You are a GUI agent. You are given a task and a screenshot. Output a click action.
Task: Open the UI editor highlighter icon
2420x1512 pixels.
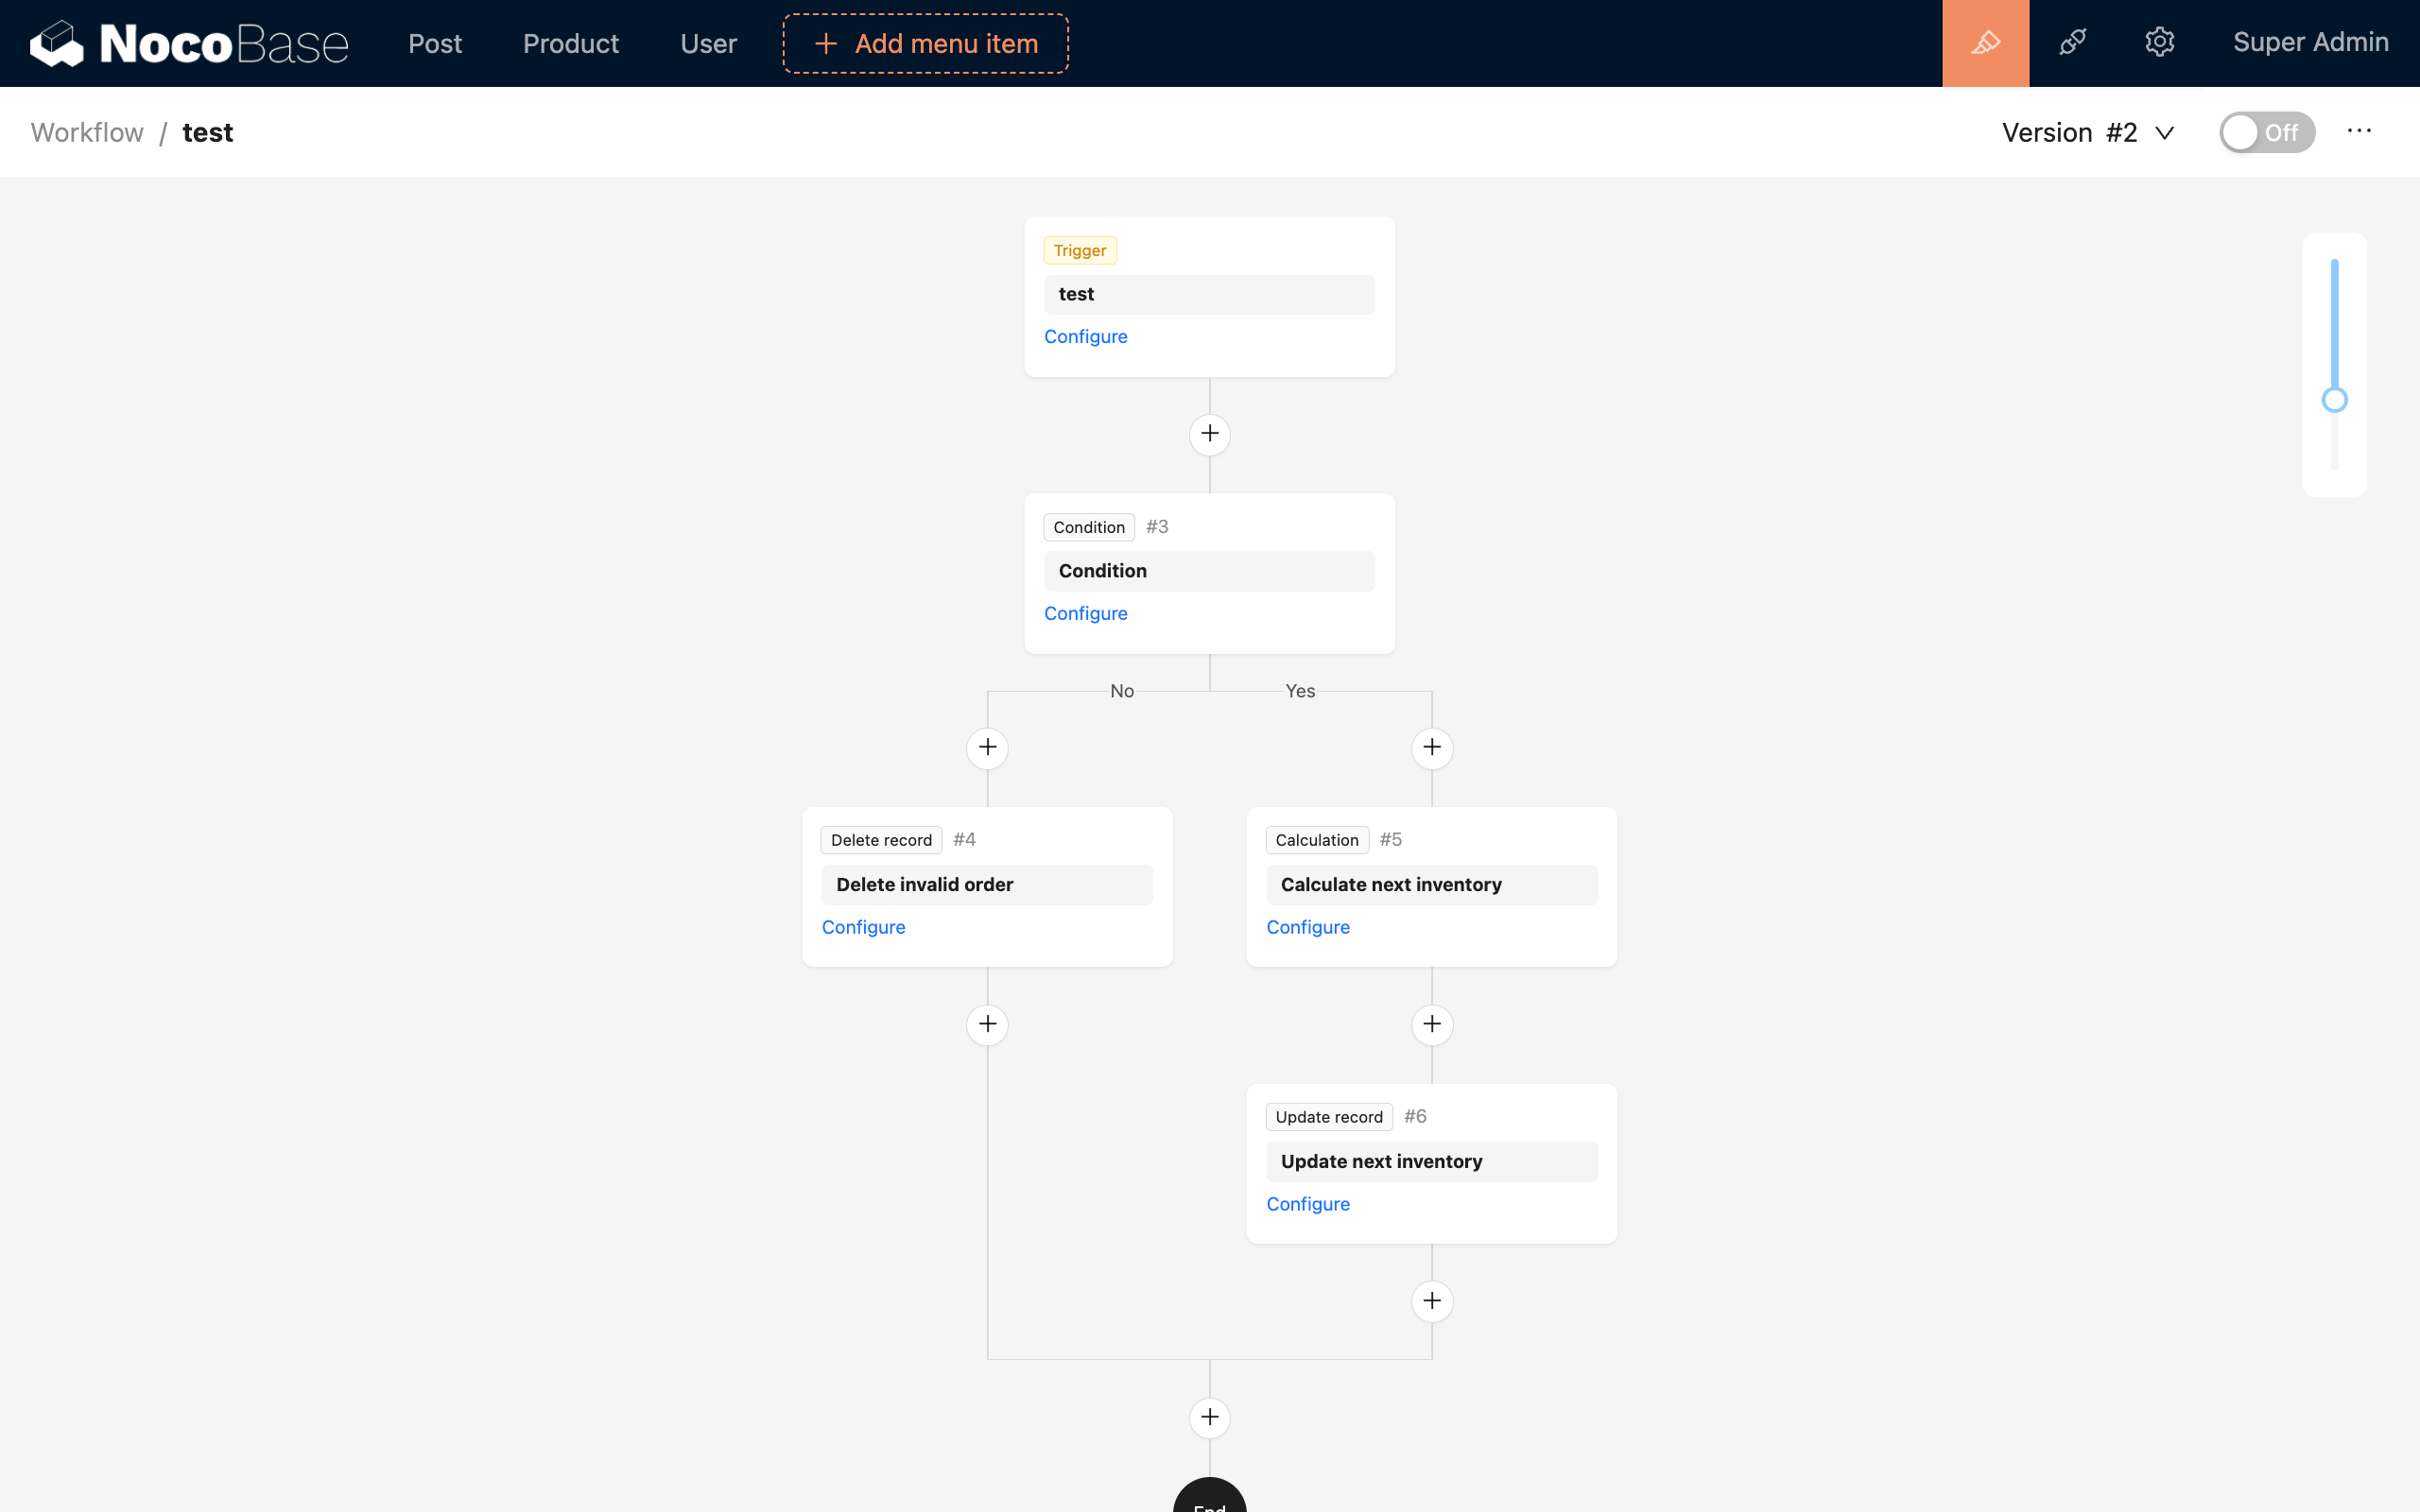click(1985, 43)
